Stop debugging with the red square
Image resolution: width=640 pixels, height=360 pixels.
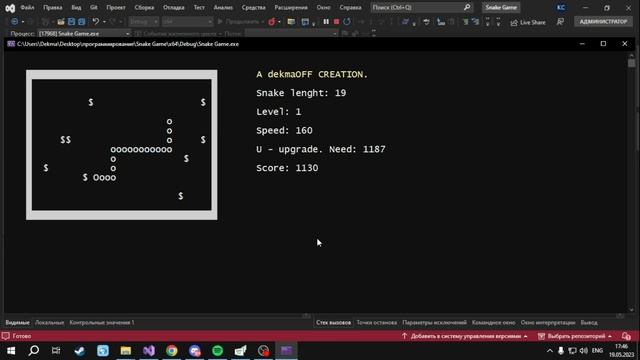(x=336, y=22)
